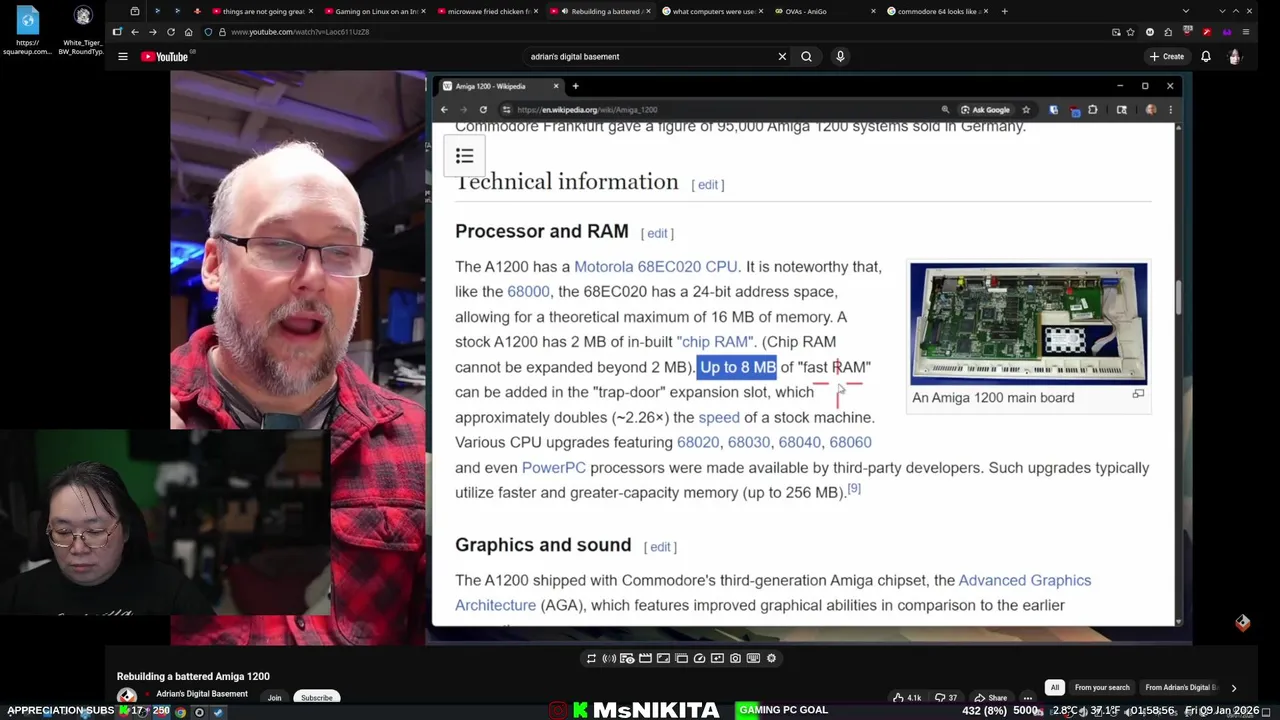Screen dimensions: 1280x720
Task: Click the outer browser home icon
Action: pos(189,32)
